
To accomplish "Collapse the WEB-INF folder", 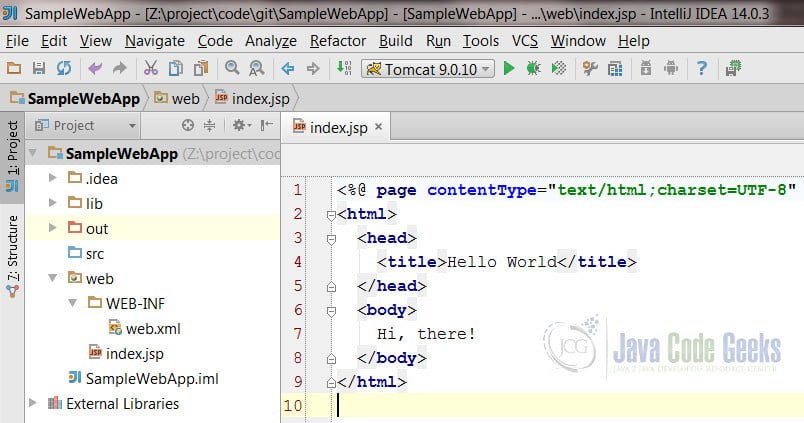I will tap(73, 303).
